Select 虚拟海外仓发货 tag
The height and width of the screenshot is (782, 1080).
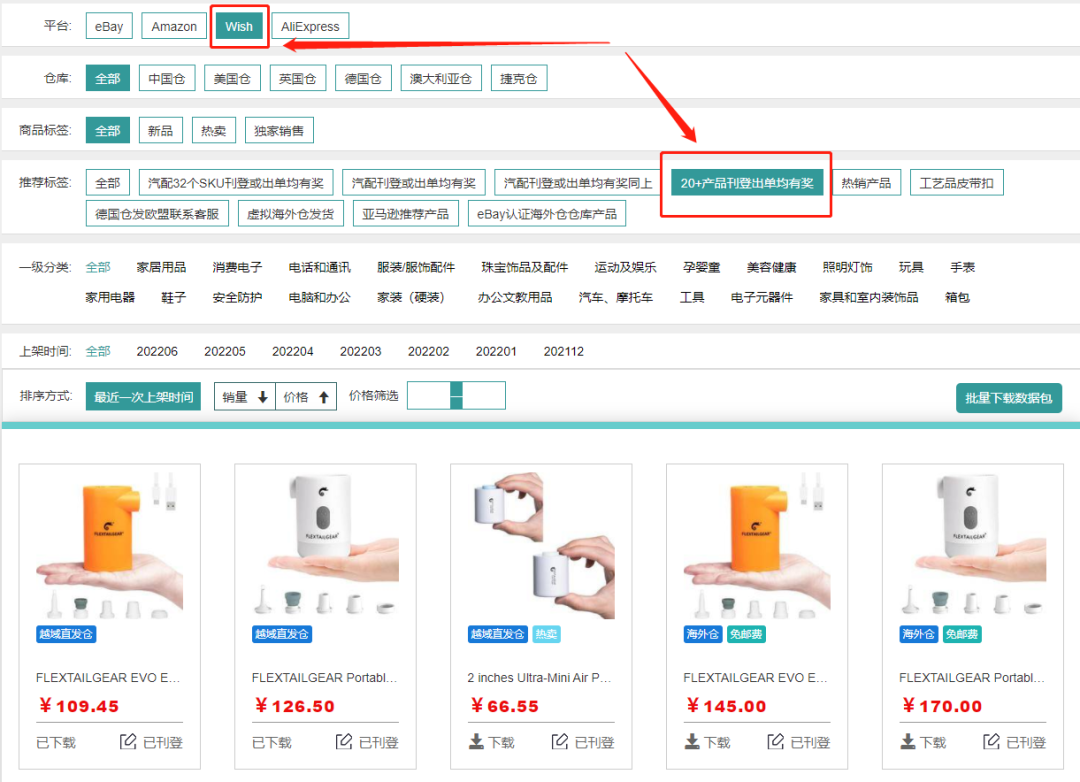[291, 214]
